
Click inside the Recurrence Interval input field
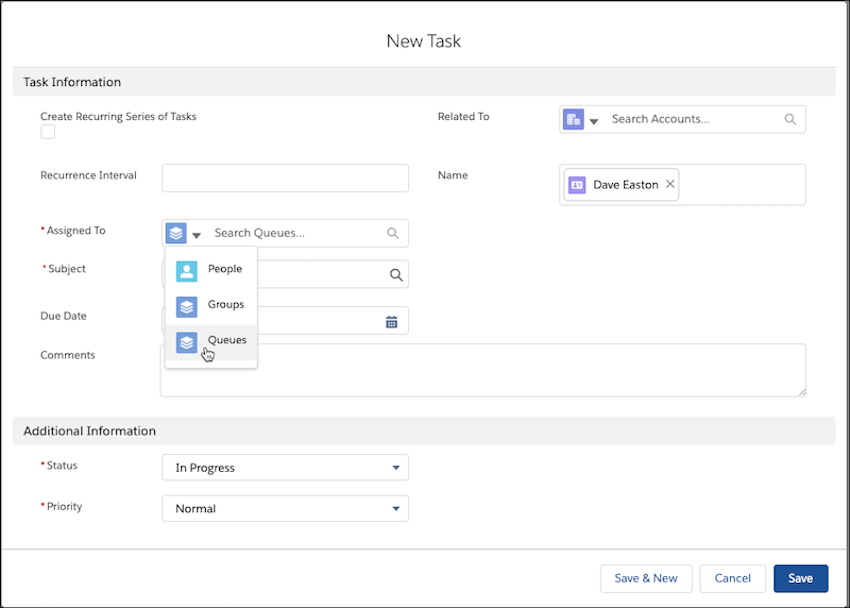click(x=285, y=177)
